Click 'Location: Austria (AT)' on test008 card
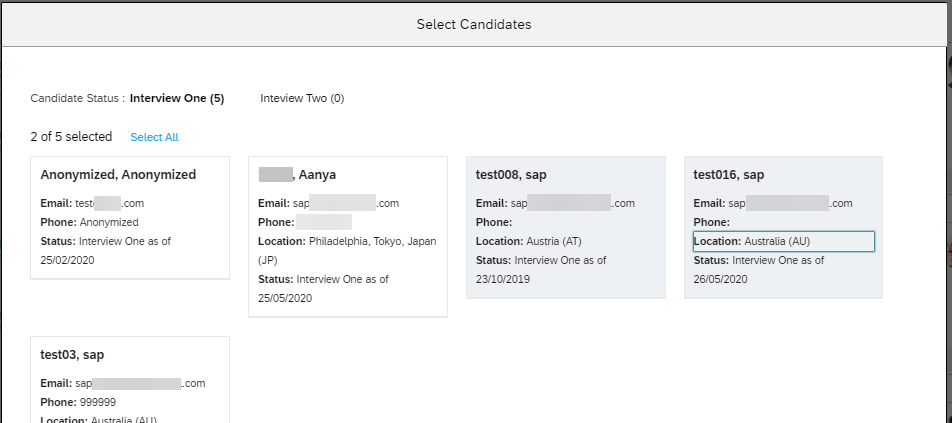The image size is (952, 423). [528, 242]
